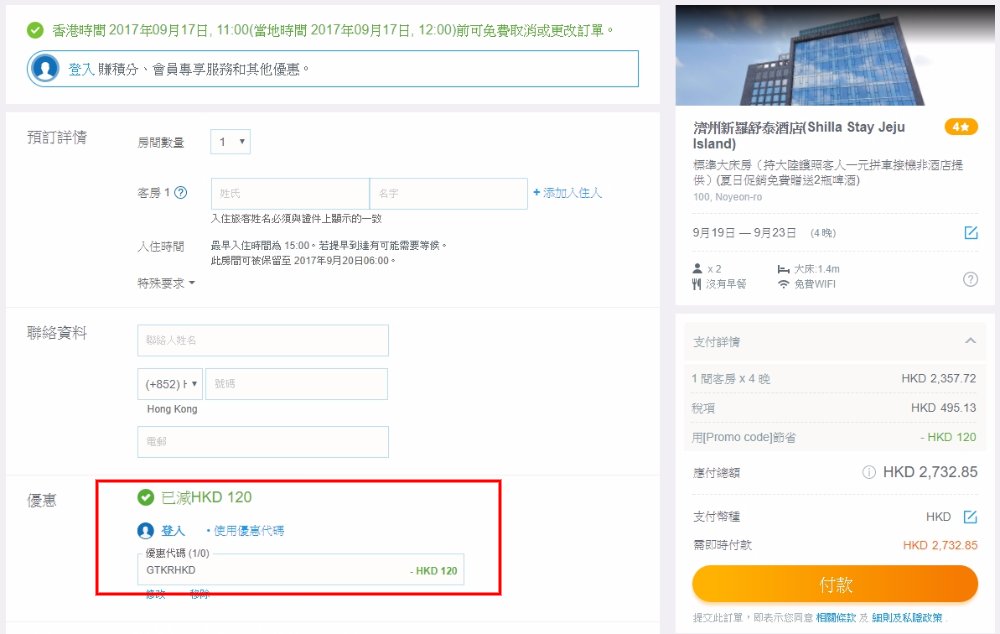Click the user avatar icon in the 優惠 section
Screen dimensions: 1000x634
point(146,531)
